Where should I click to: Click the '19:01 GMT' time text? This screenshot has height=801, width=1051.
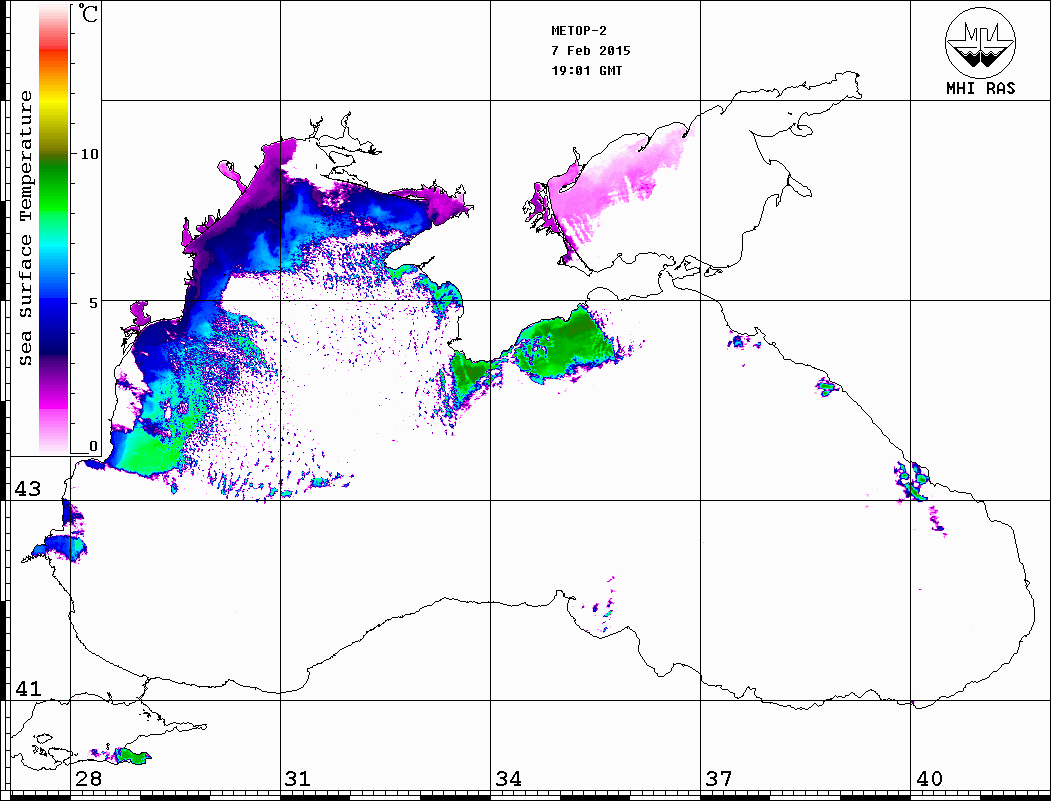click(586, 70)
